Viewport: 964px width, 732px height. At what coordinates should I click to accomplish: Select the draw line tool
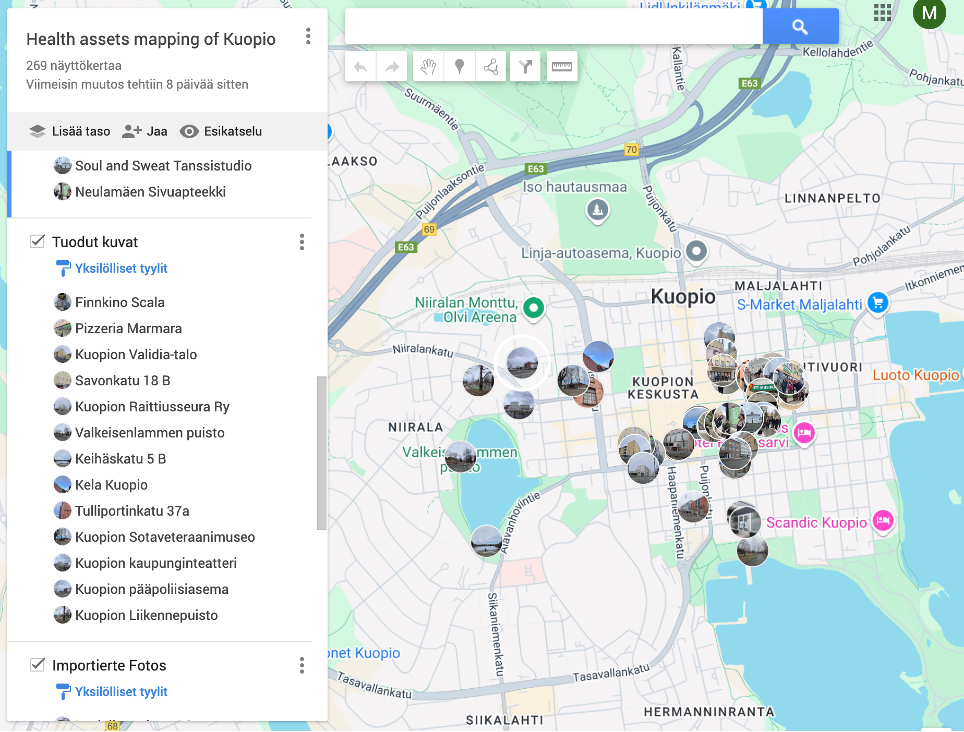click(491, 66)
